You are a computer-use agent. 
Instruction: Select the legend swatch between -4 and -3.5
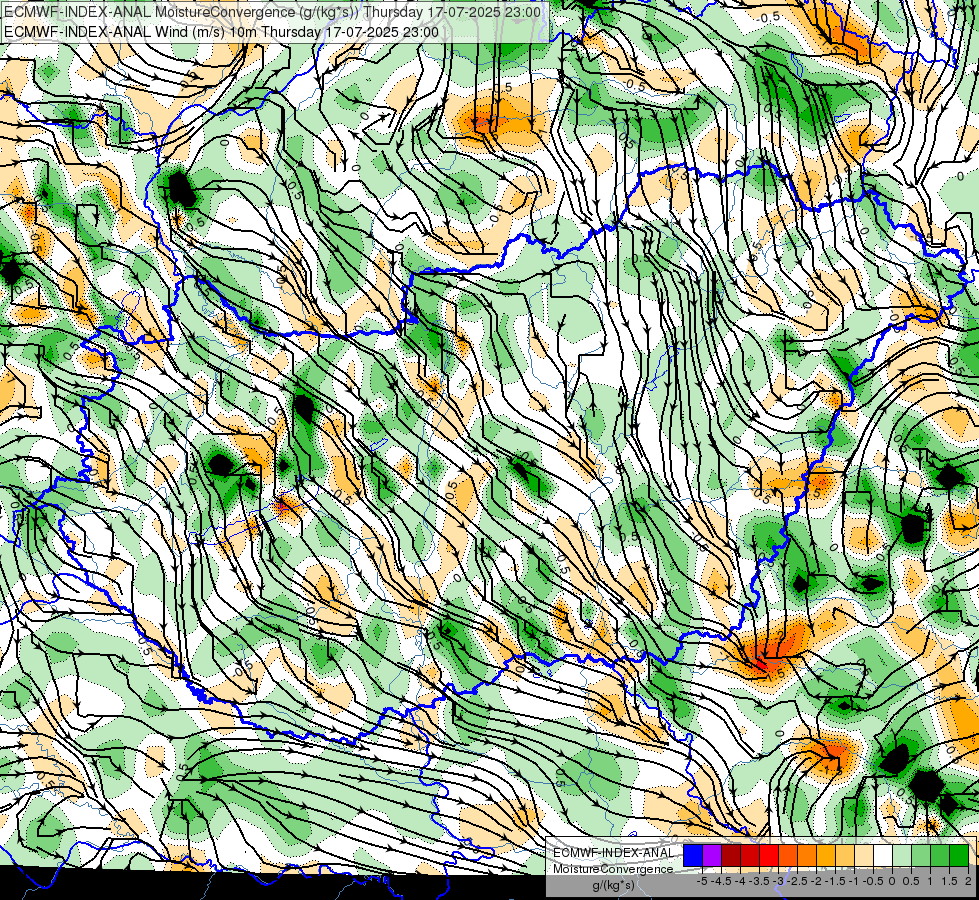tap(750, 856)
